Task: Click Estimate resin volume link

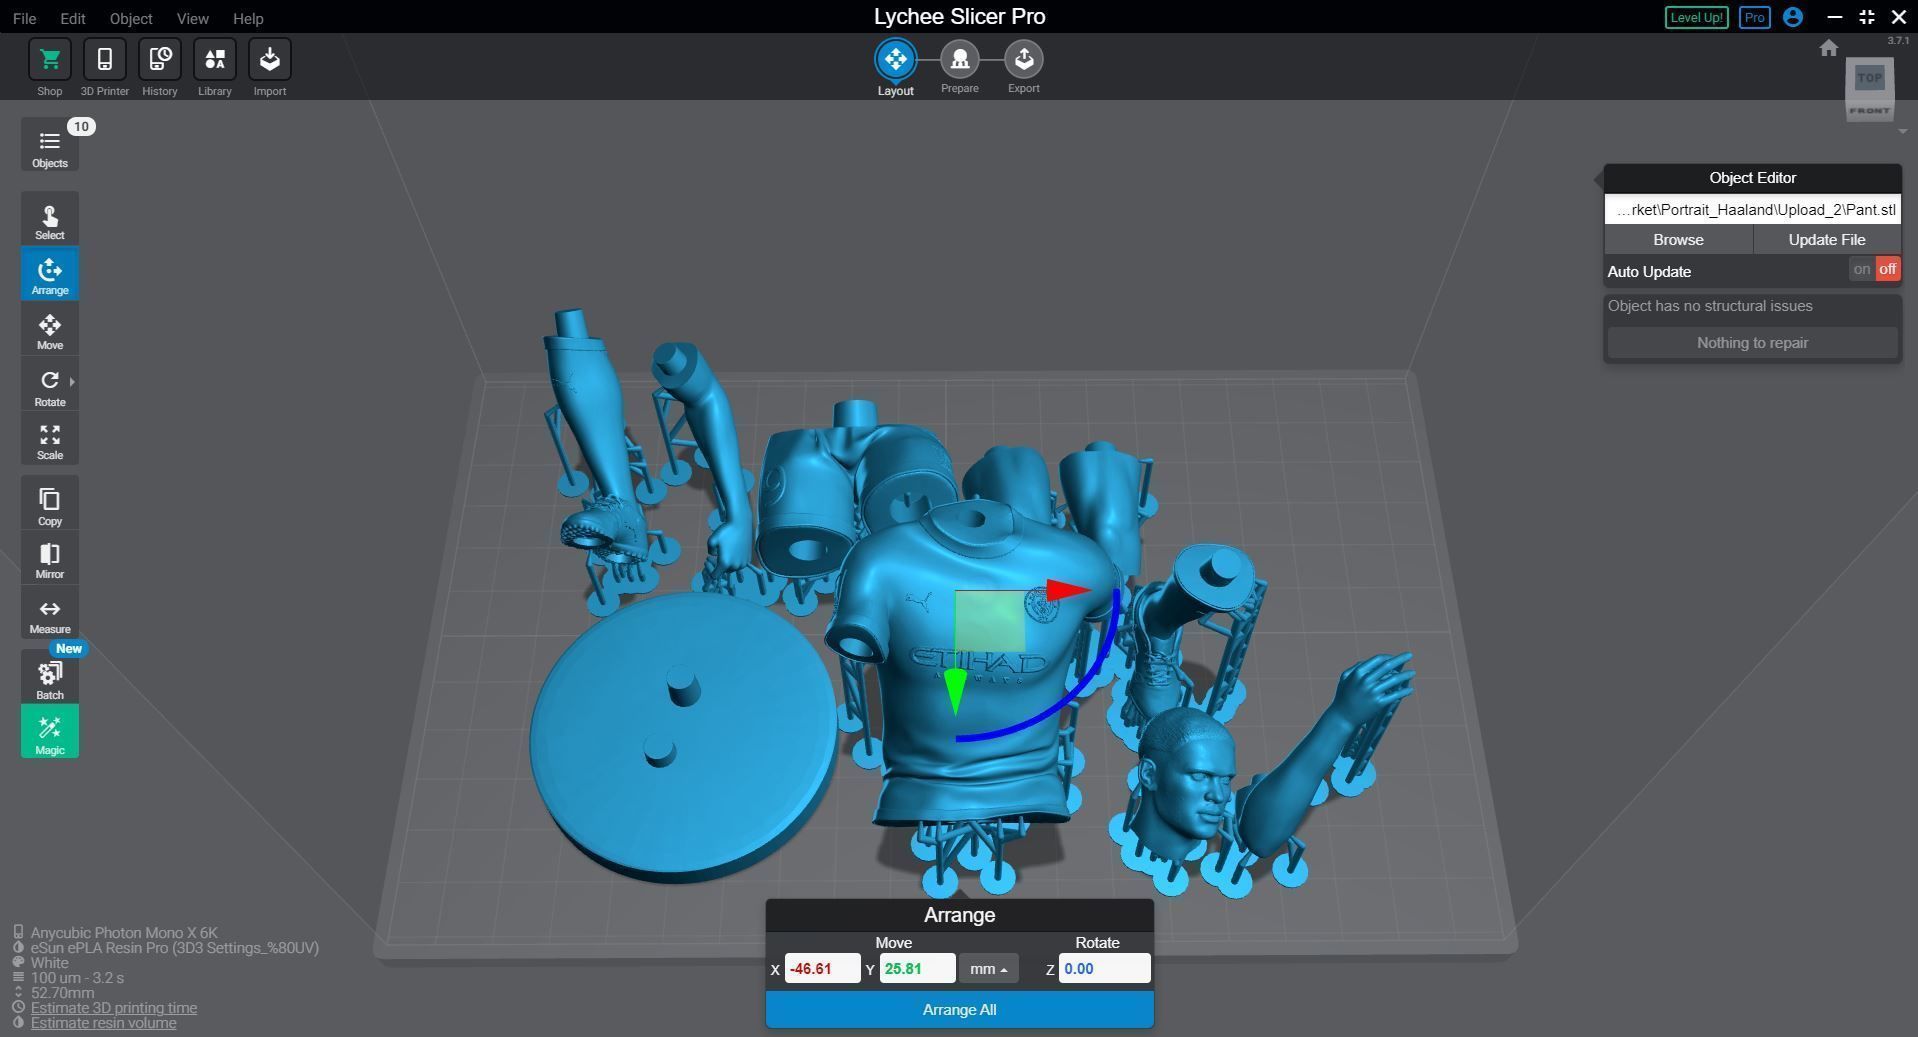Action: (x=103, y=1023)
